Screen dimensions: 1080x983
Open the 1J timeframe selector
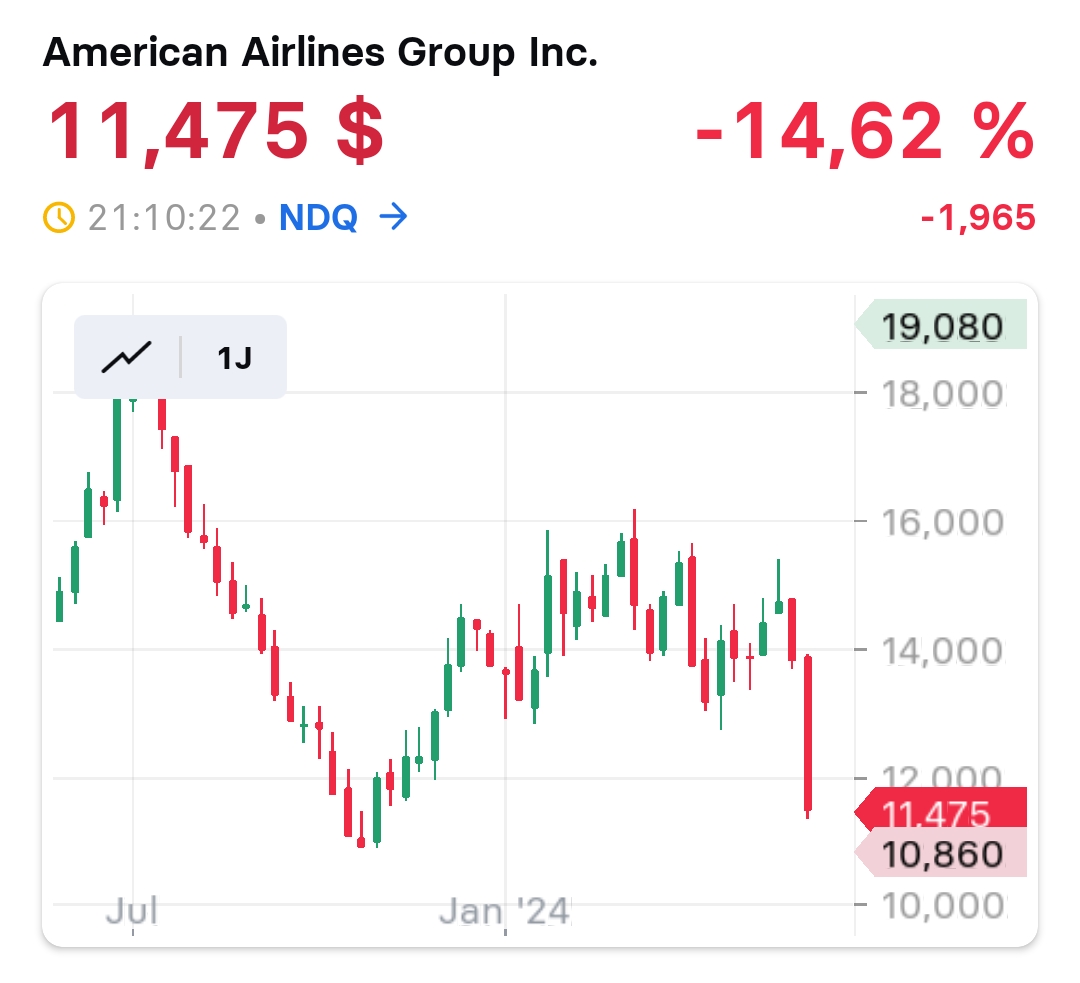coord(234,357)
